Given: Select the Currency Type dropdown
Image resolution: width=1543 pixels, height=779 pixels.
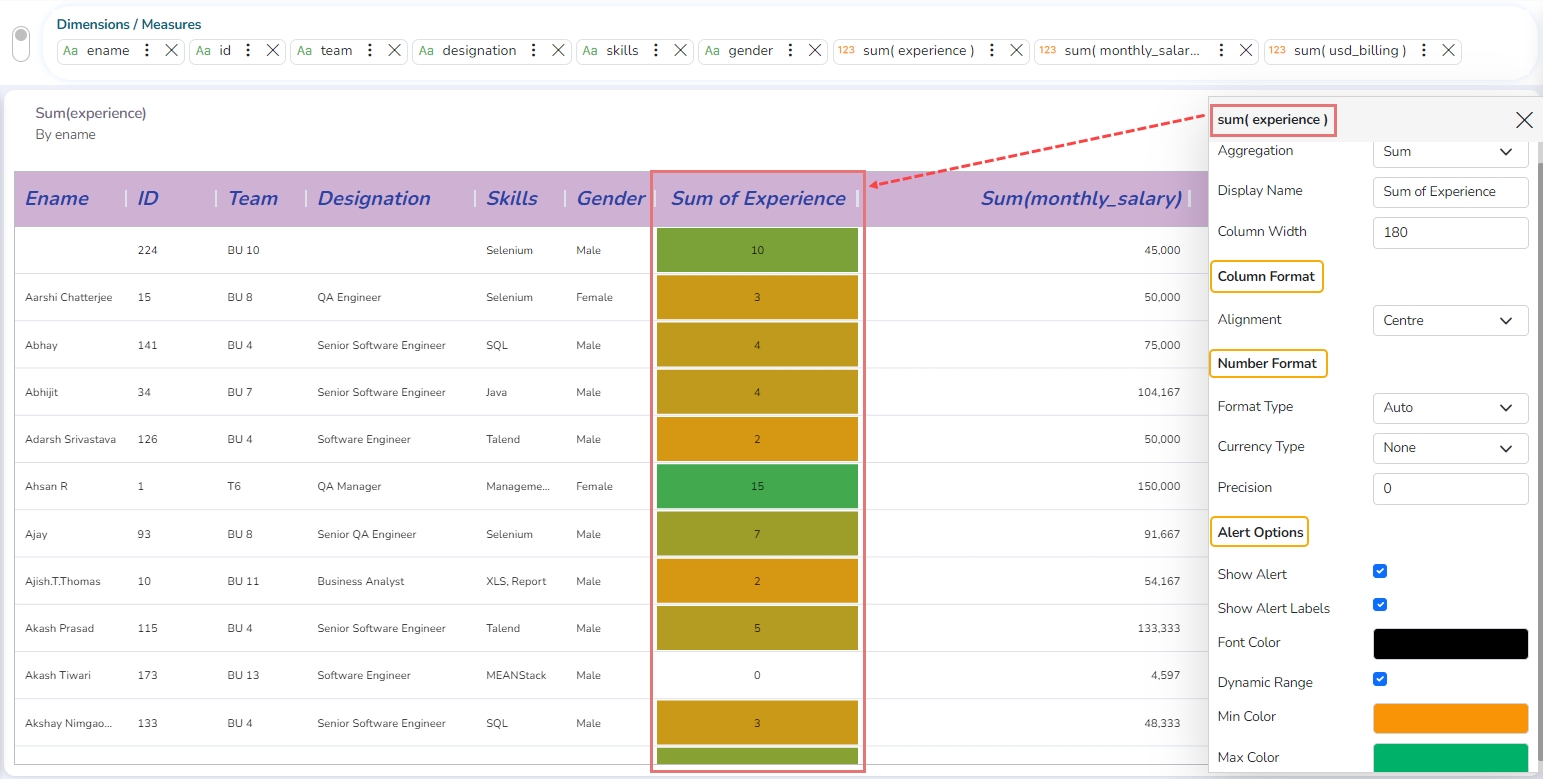Looking at the screenshot, I should coord(1450,448).
